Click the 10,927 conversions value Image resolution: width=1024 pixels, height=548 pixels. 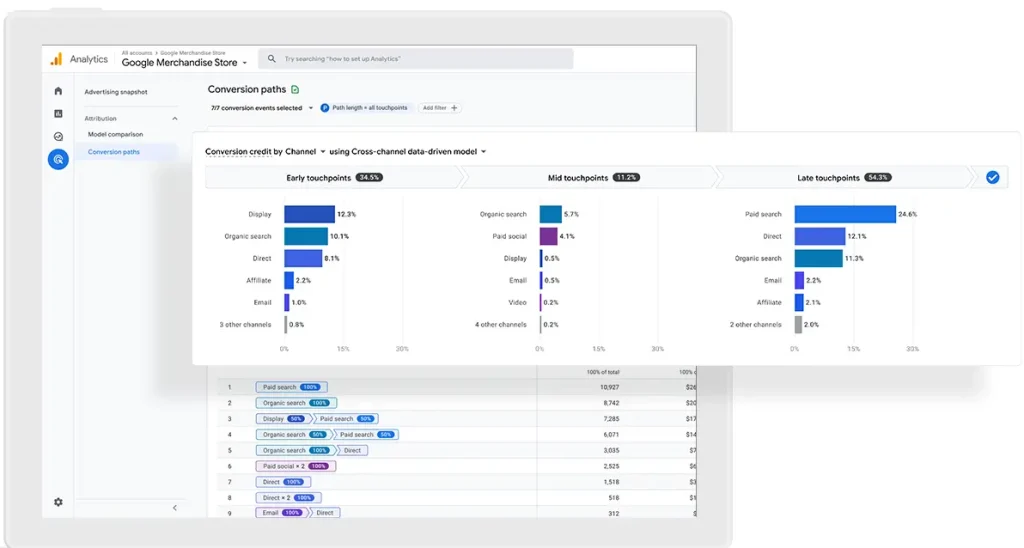pos(609,387)
